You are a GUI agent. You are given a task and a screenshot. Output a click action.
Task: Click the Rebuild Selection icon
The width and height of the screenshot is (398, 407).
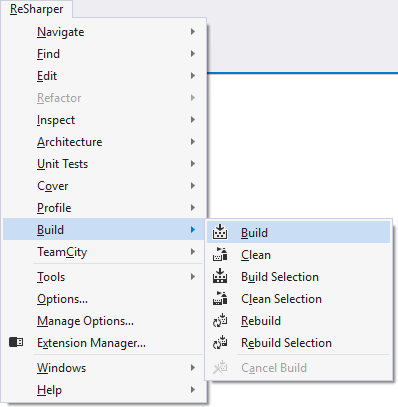[220, 343]
